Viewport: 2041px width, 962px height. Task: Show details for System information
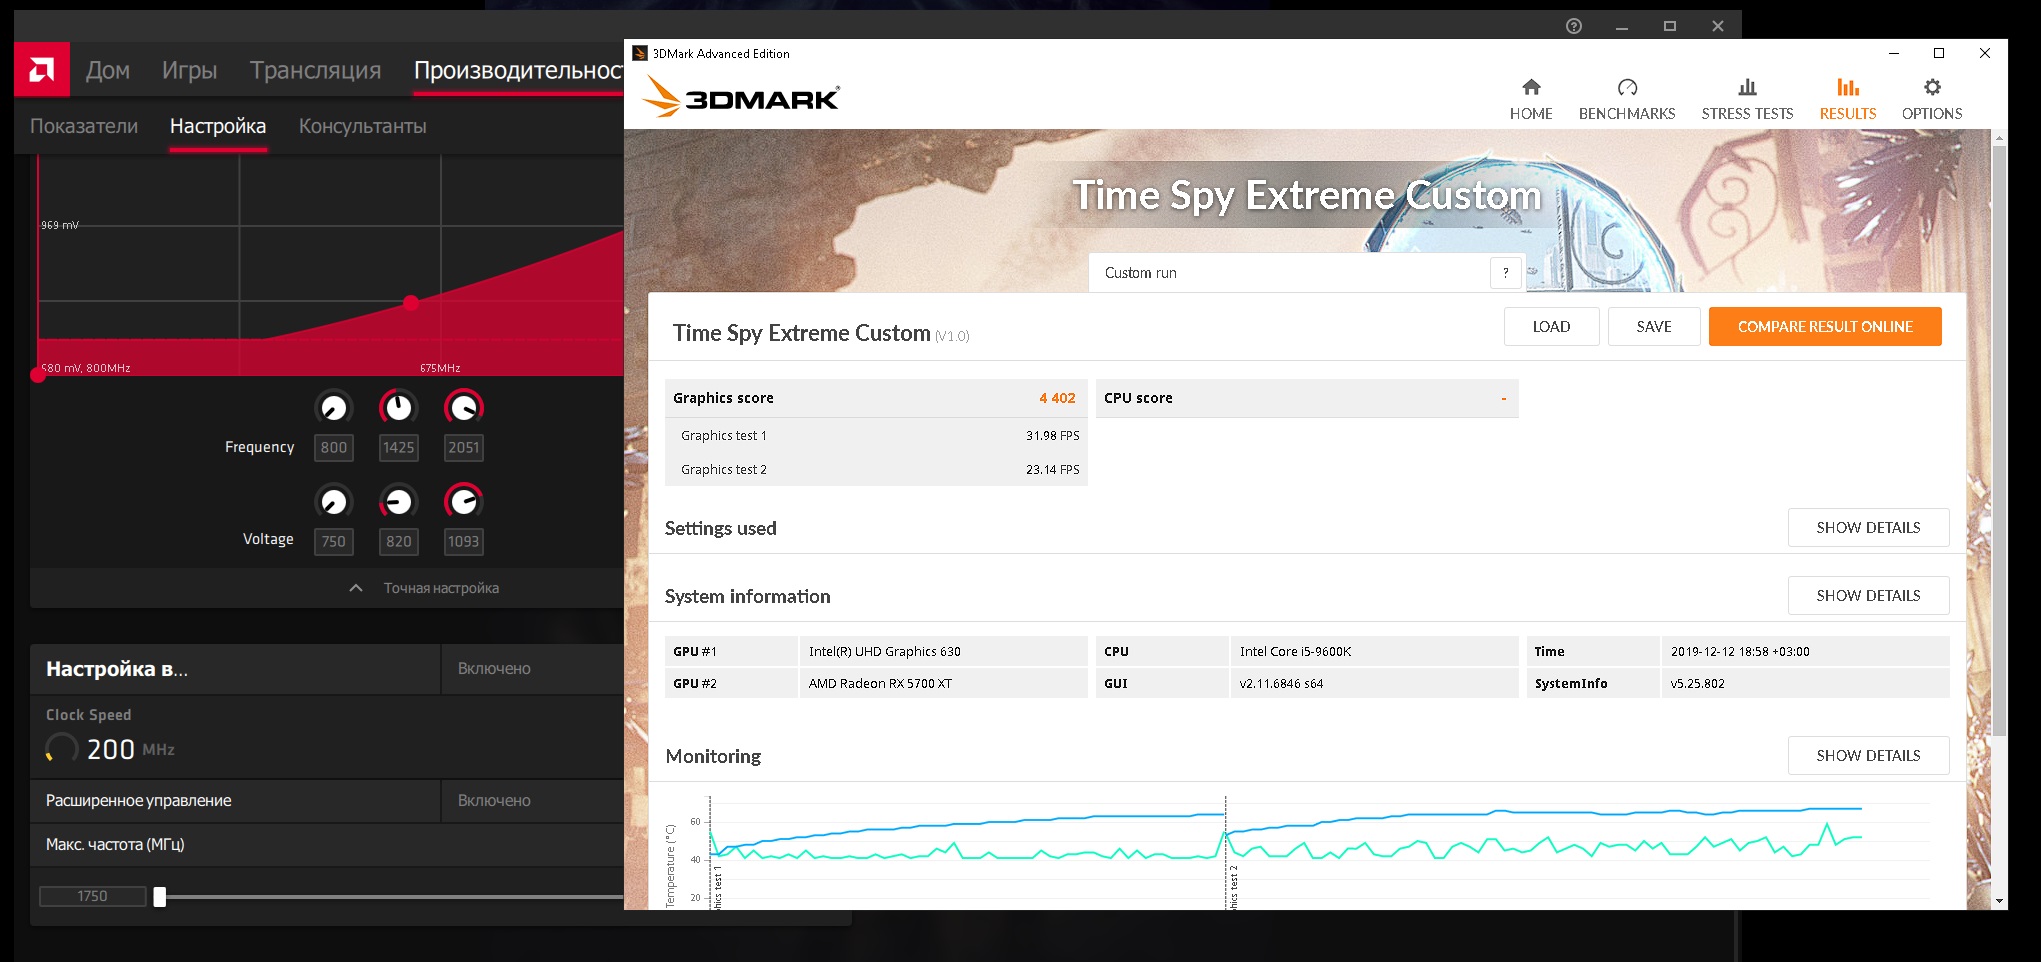pyautogui.click(x=1868, y=596)
